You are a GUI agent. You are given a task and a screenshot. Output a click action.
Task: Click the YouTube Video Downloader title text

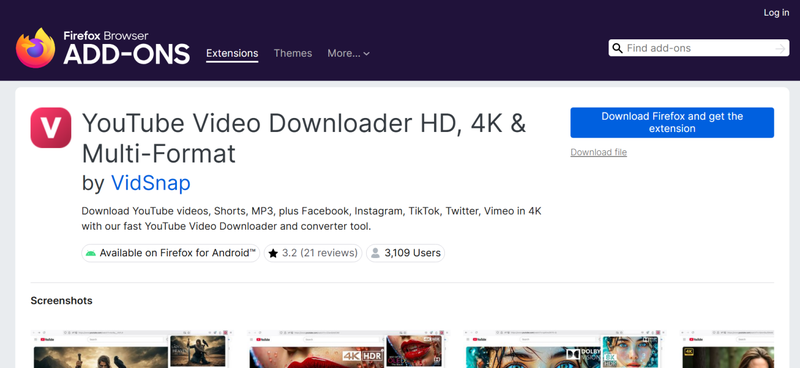click(304, 138)
